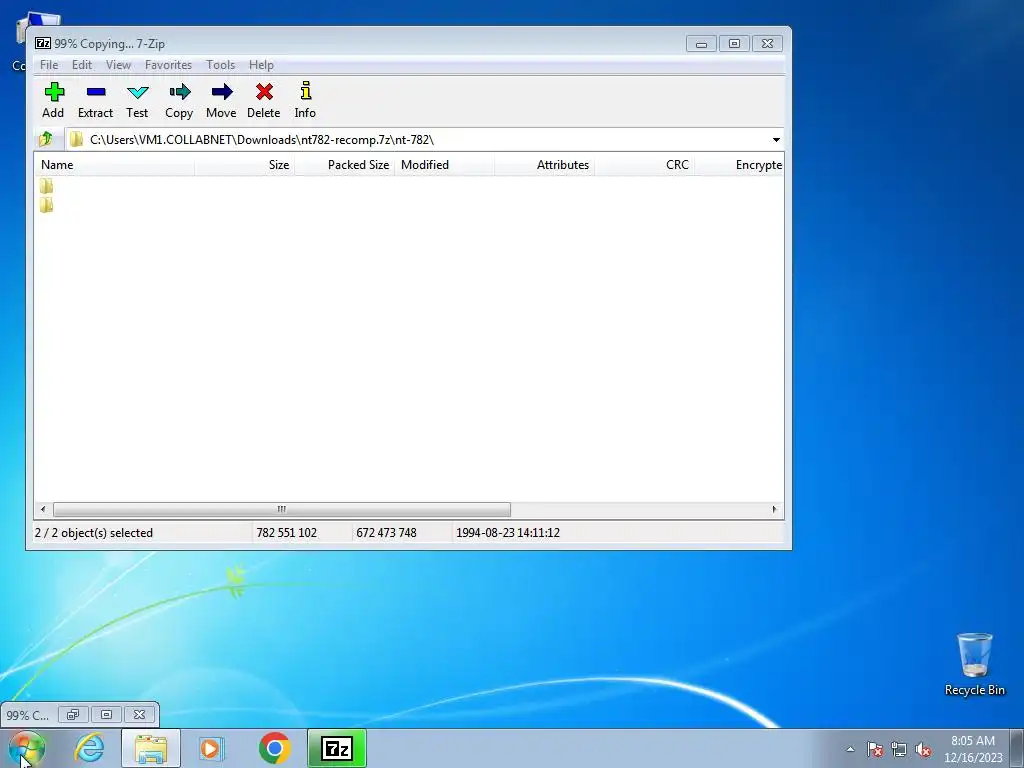
Task: Sort by CRC column header
Action: (645, 165)
